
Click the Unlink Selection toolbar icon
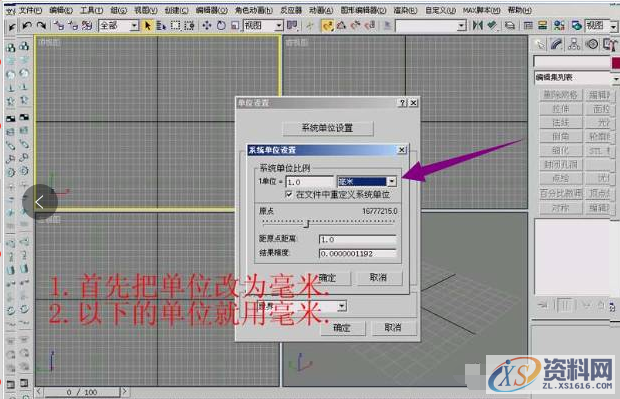(73, 26)
